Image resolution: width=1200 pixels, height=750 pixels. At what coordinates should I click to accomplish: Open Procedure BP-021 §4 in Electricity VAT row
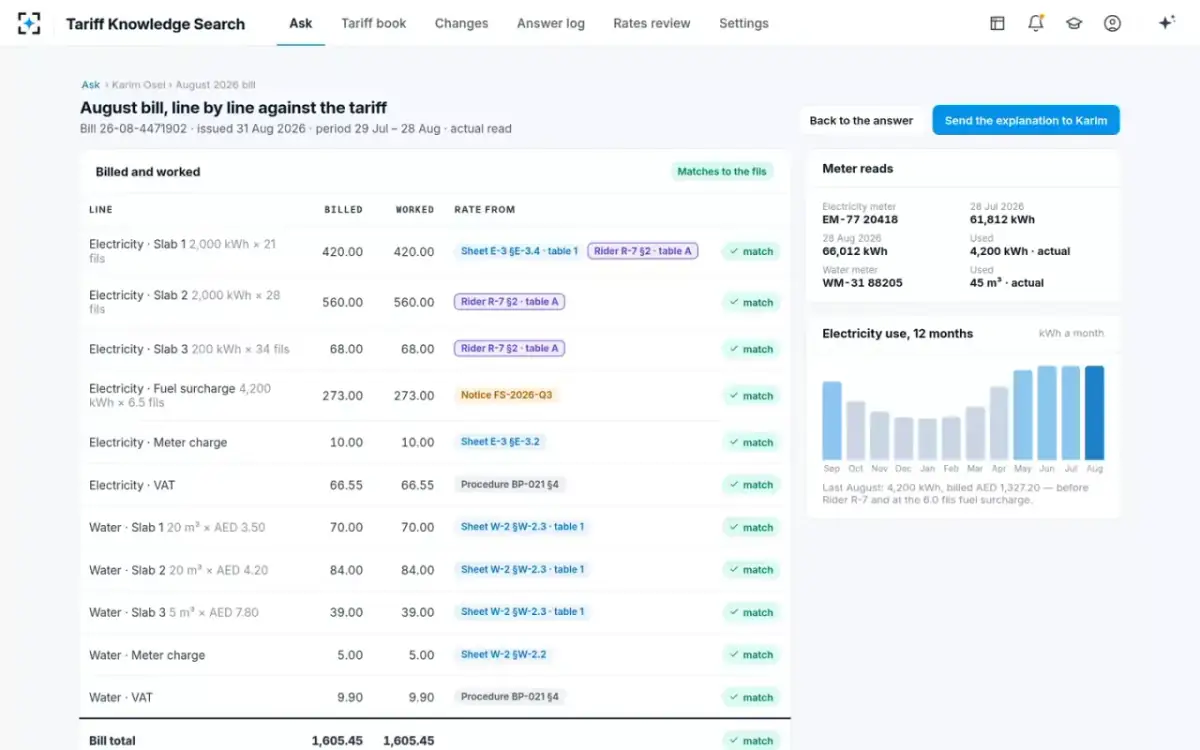click(x=510, y=484)
